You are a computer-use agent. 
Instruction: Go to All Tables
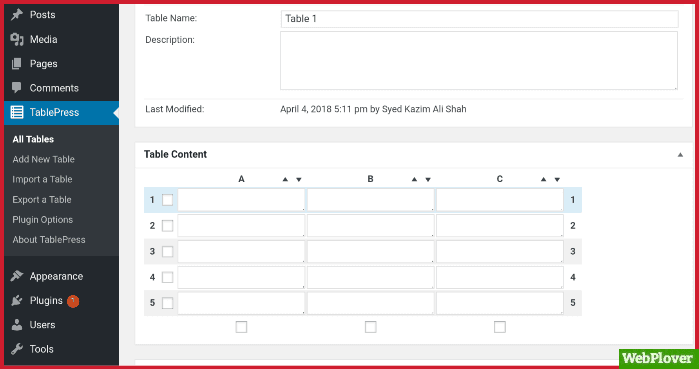[33, 139]
